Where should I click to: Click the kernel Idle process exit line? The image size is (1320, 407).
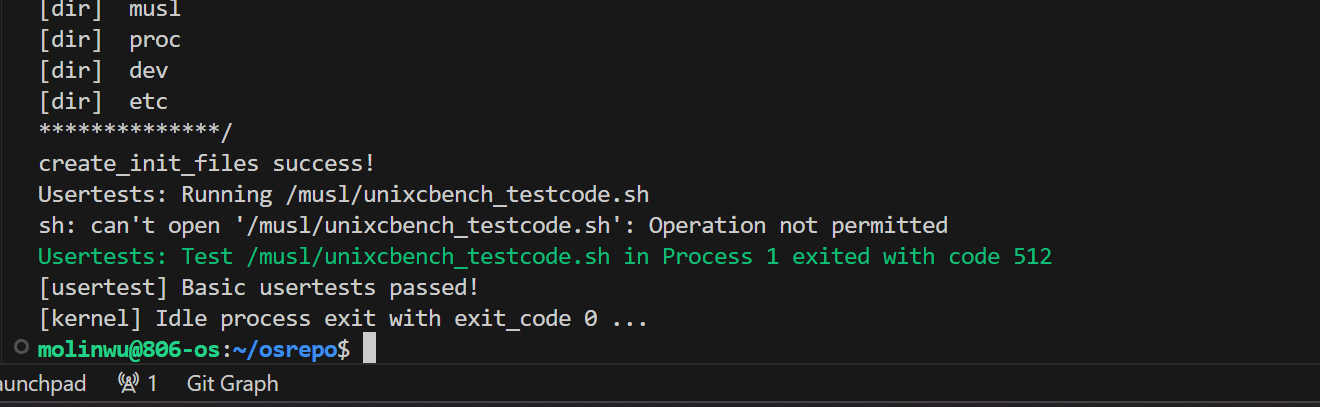[x=343, y=319]
